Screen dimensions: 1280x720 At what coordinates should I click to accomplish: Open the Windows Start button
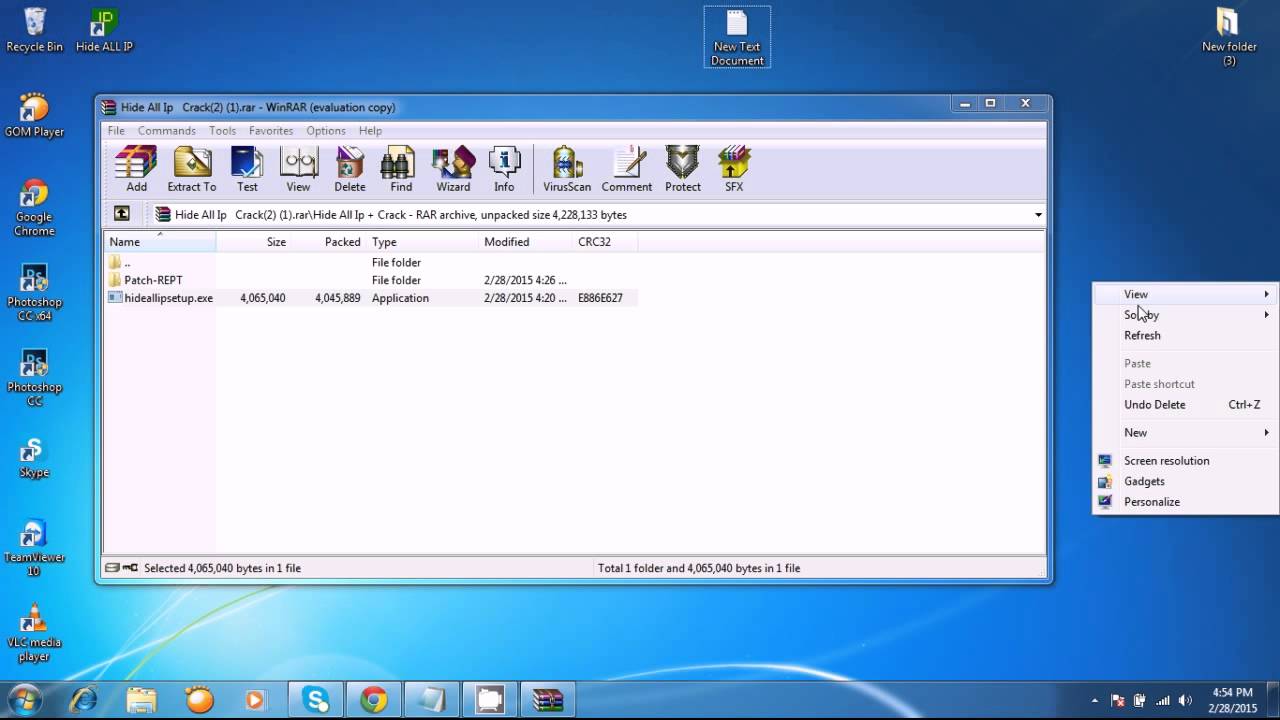click(x=23, y=699)
